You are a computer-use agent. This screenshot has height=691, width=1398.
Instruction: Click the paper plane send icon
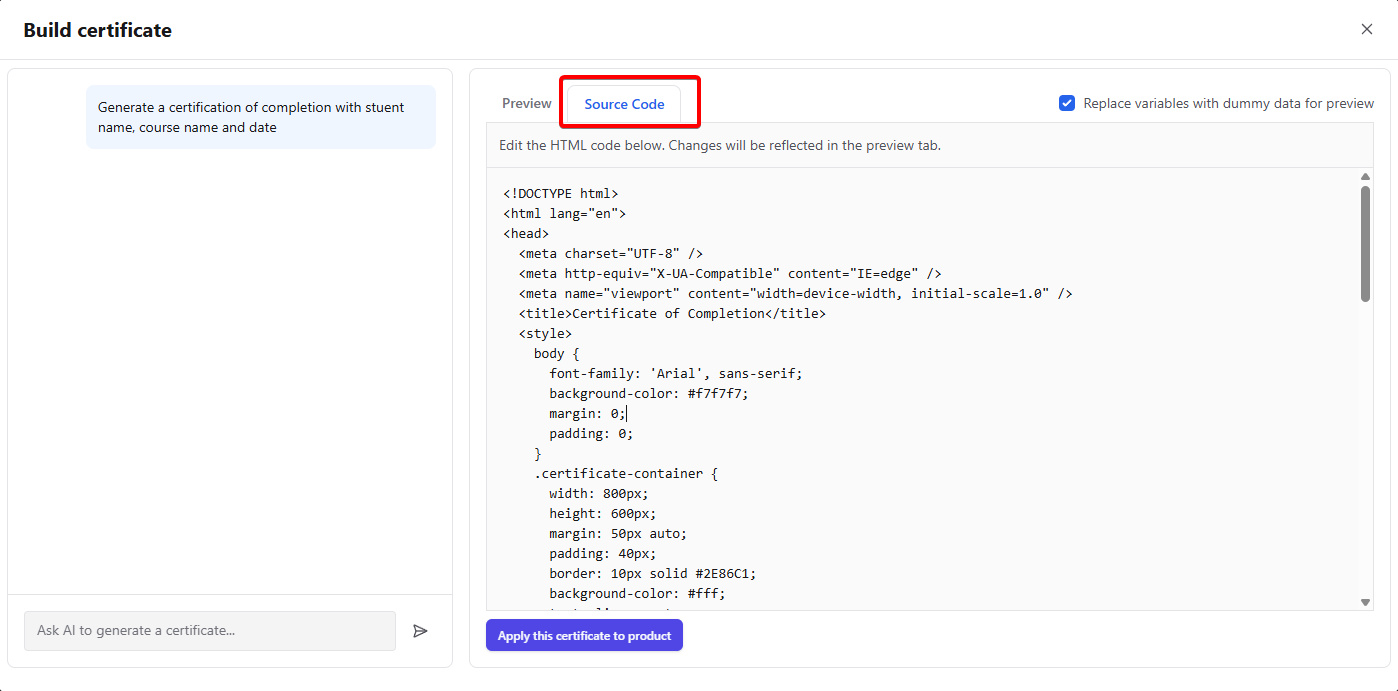click(420, 630)
